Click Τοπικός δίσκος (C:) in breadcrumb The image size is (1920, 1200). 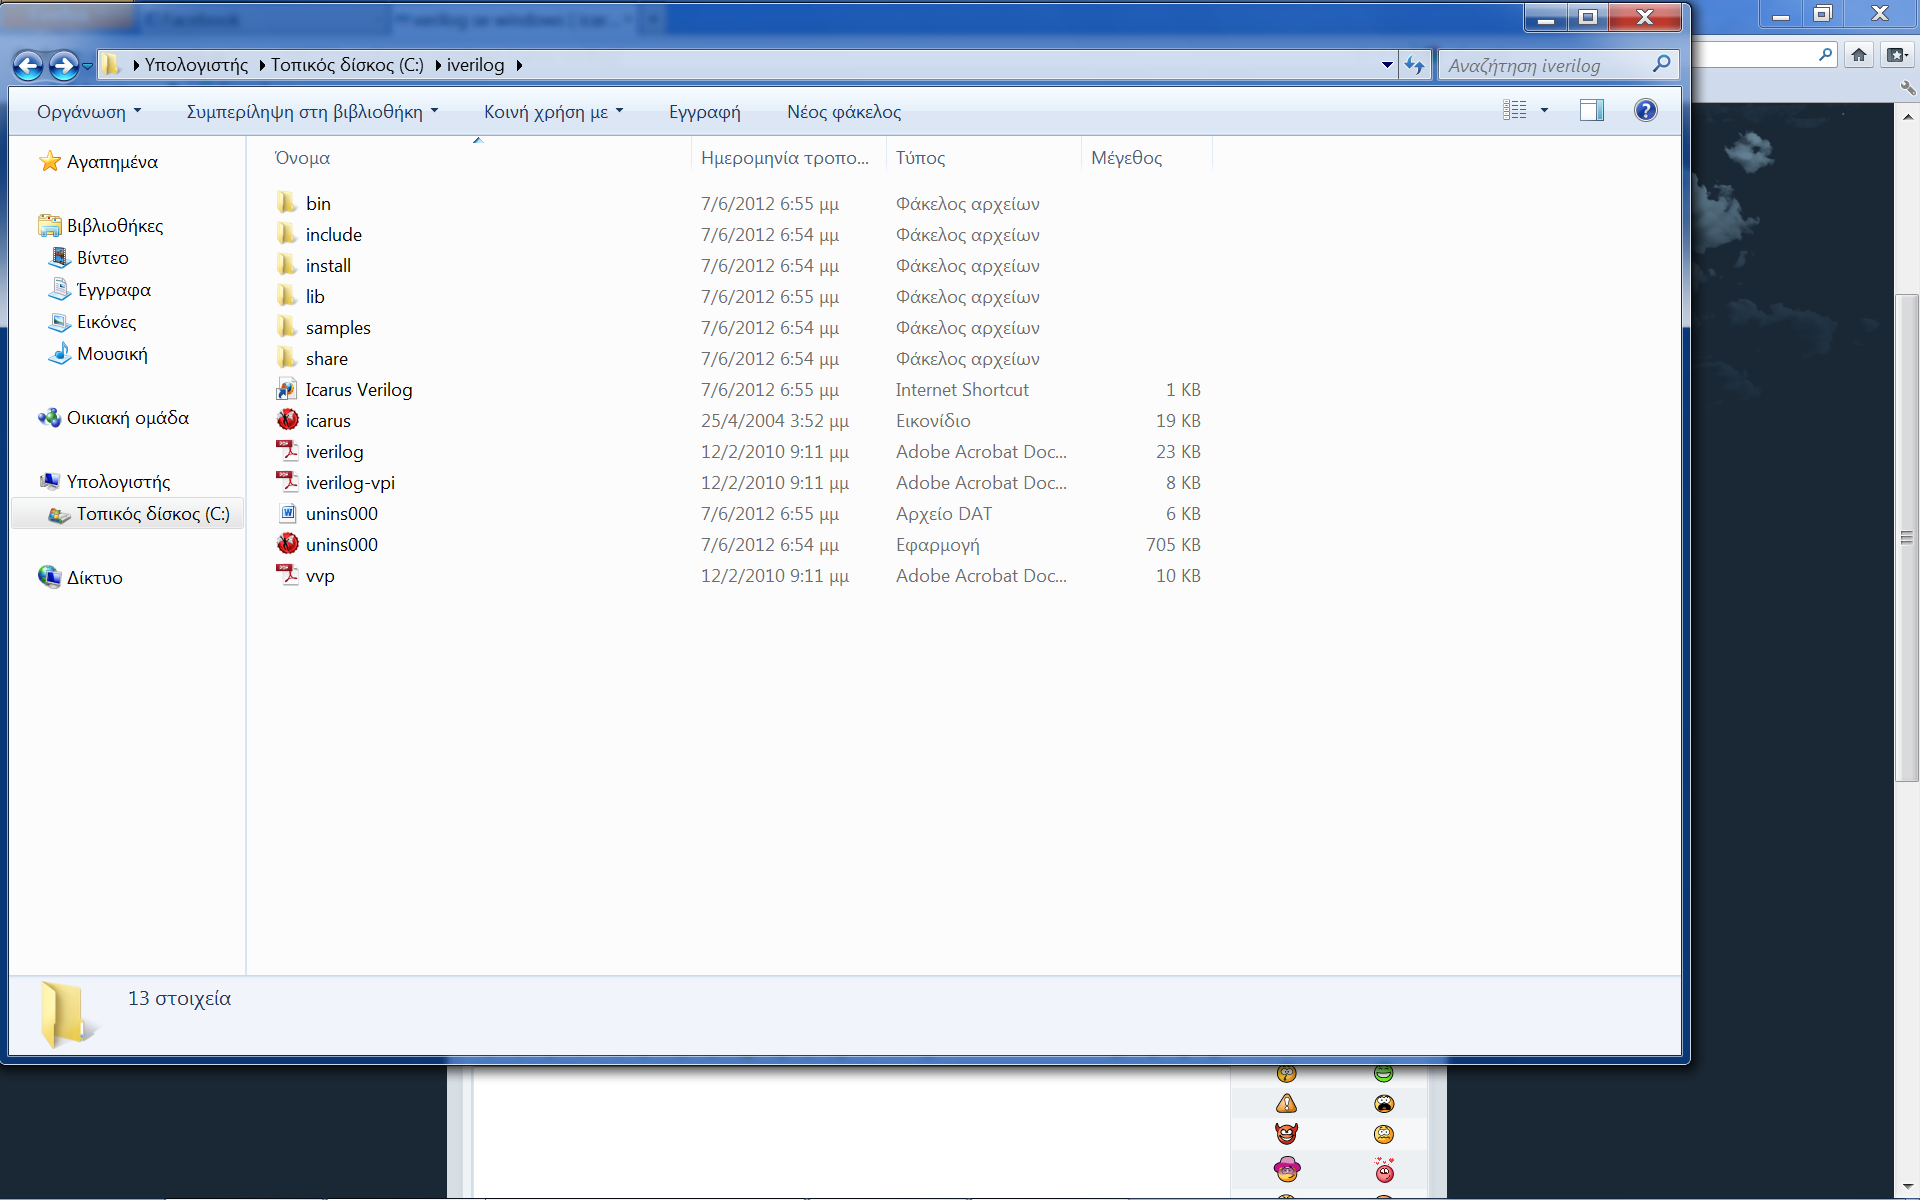[347, 65]
